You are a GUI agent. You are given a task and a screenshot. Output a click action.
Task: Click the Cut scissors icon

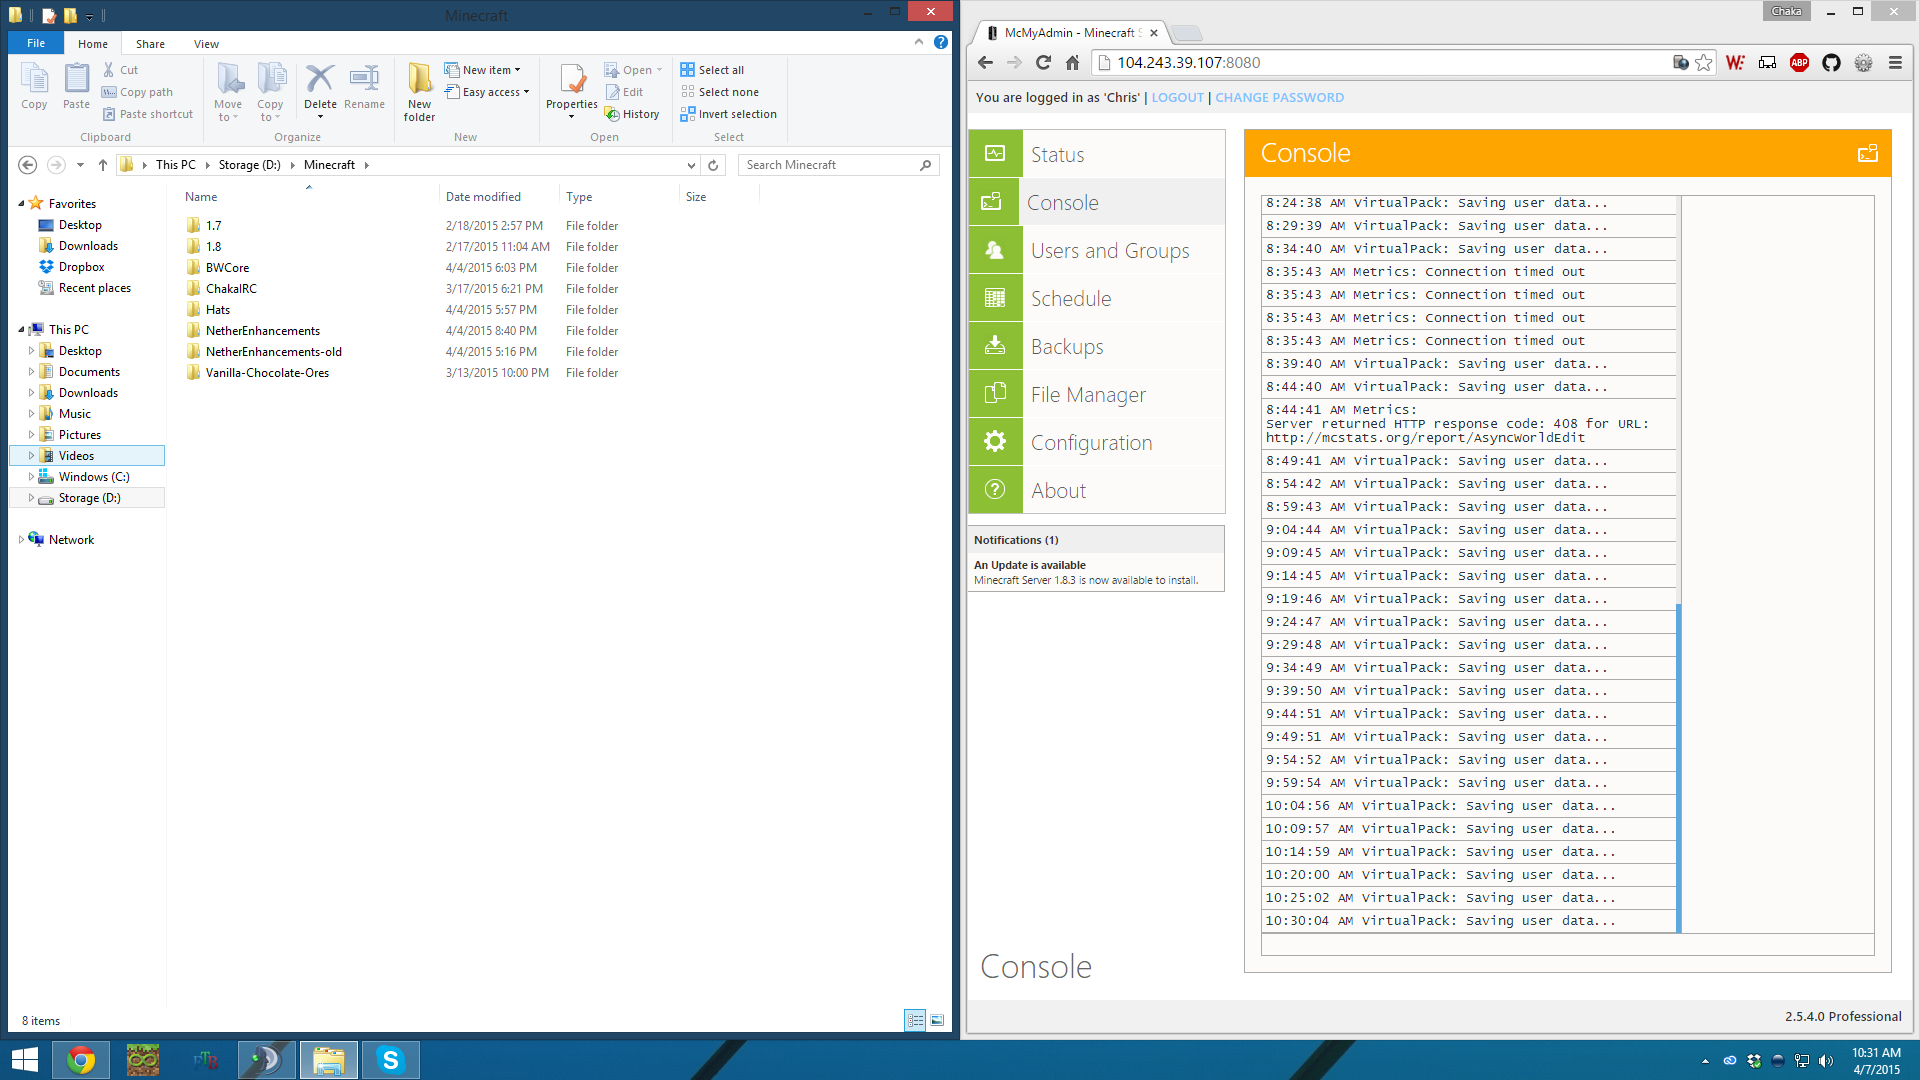(109, 69)
